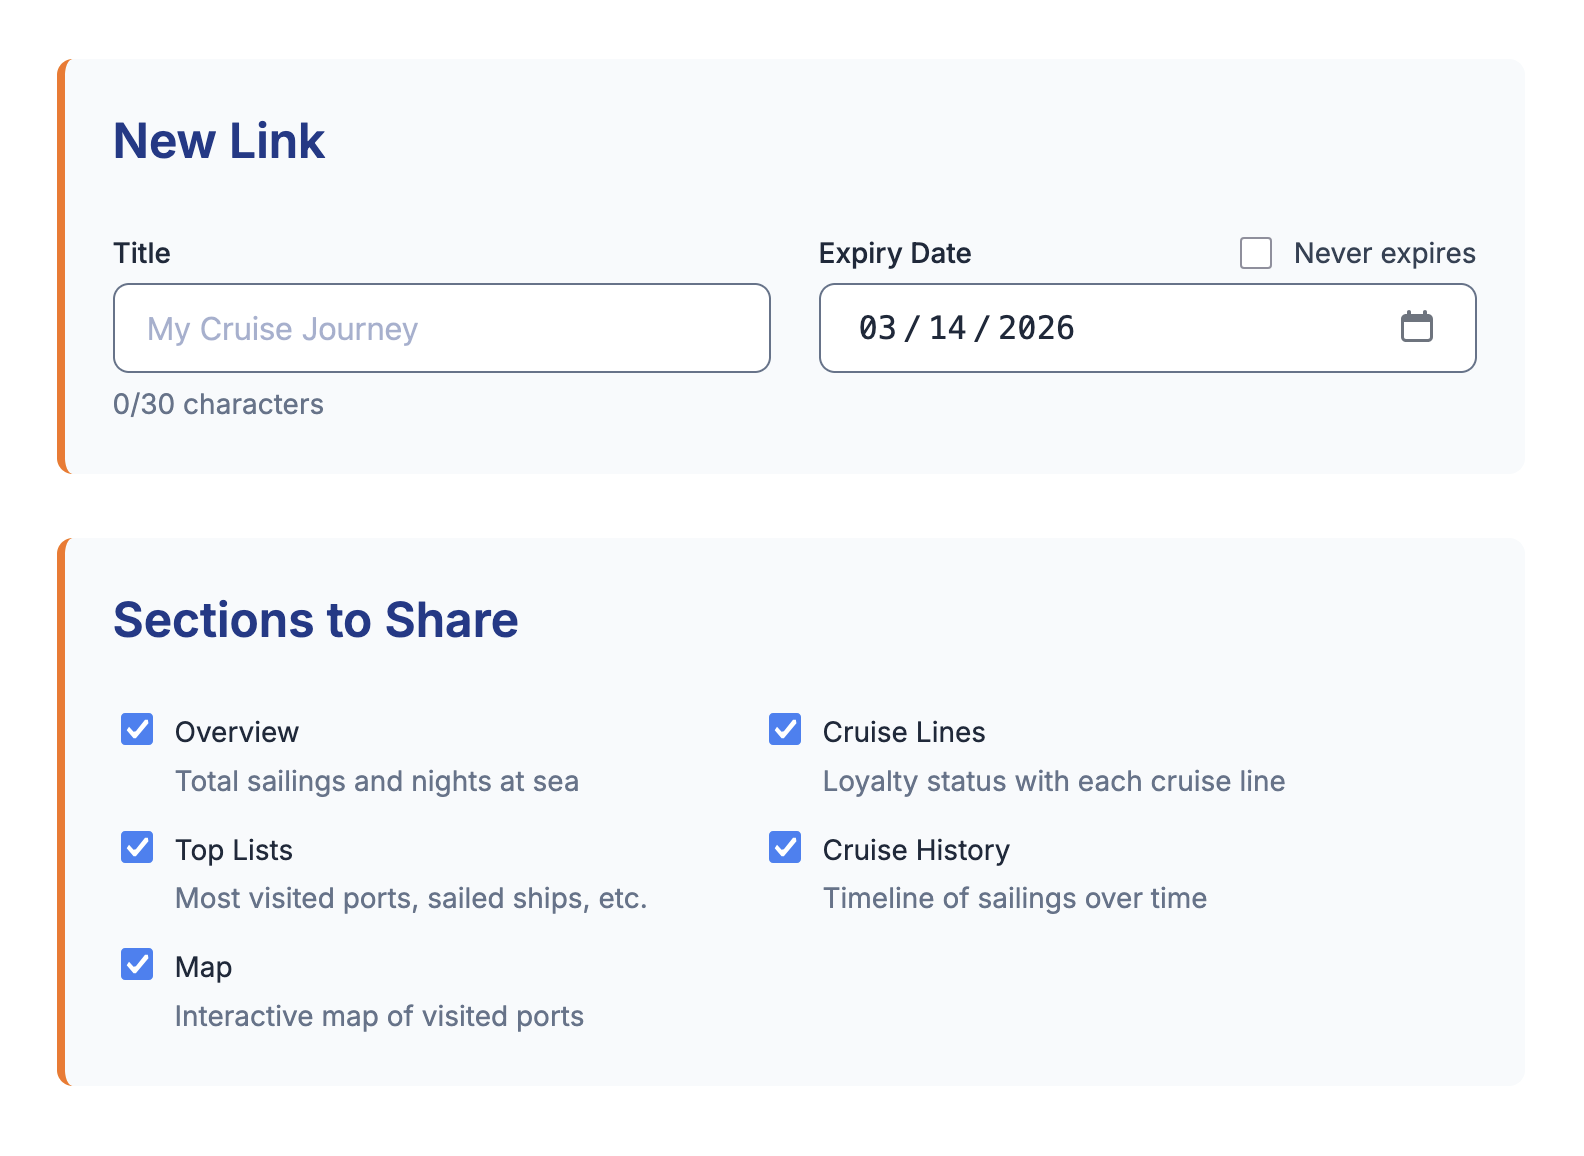Click the Overview label text
Viewport: 1584px width, 1156px height.
[237, 732]
